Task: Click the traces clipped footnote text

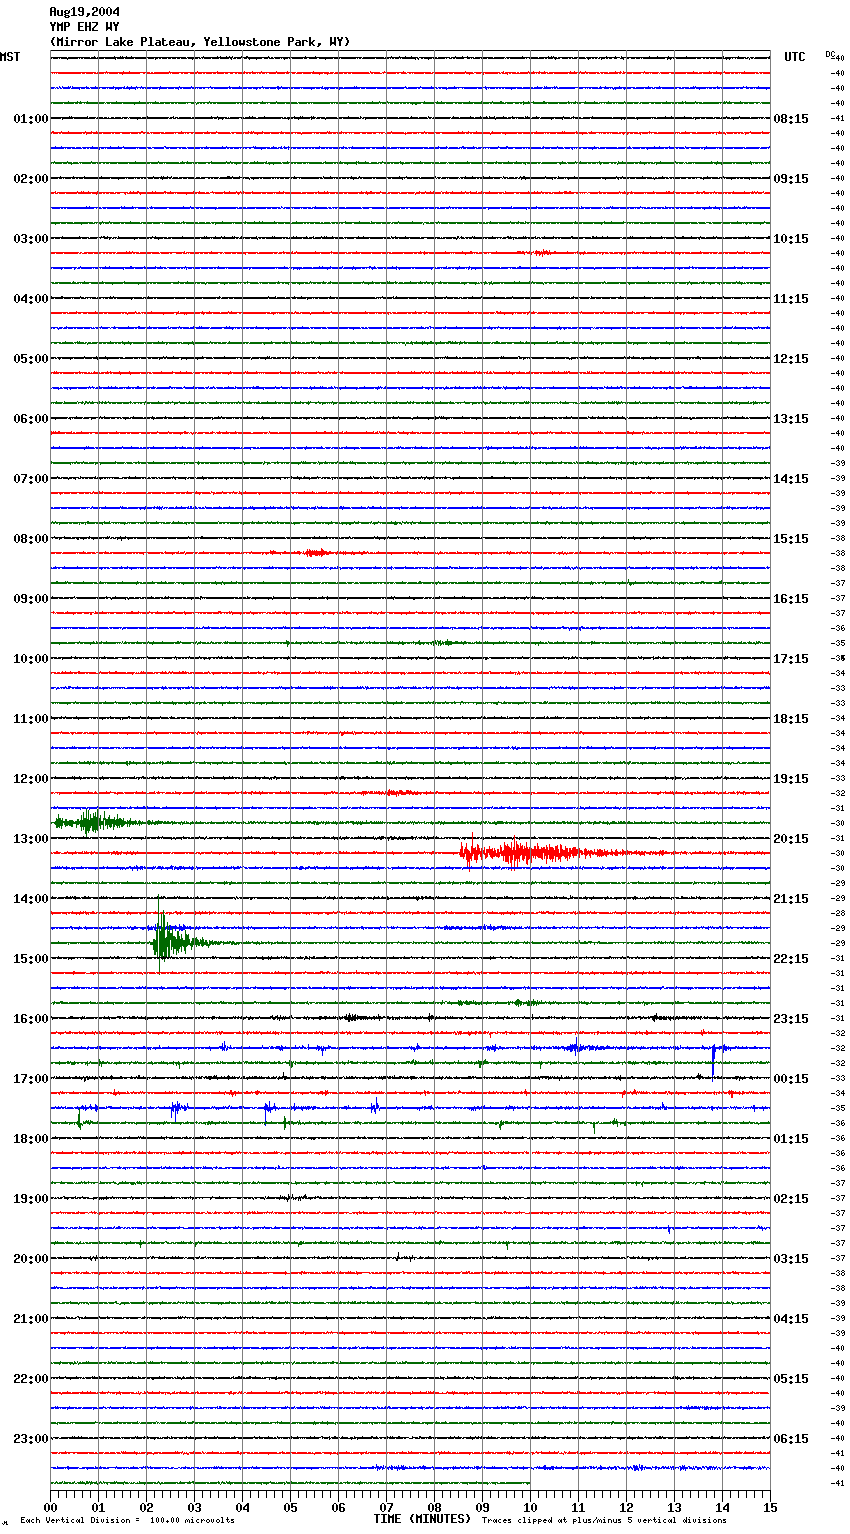Action: 604,1521
